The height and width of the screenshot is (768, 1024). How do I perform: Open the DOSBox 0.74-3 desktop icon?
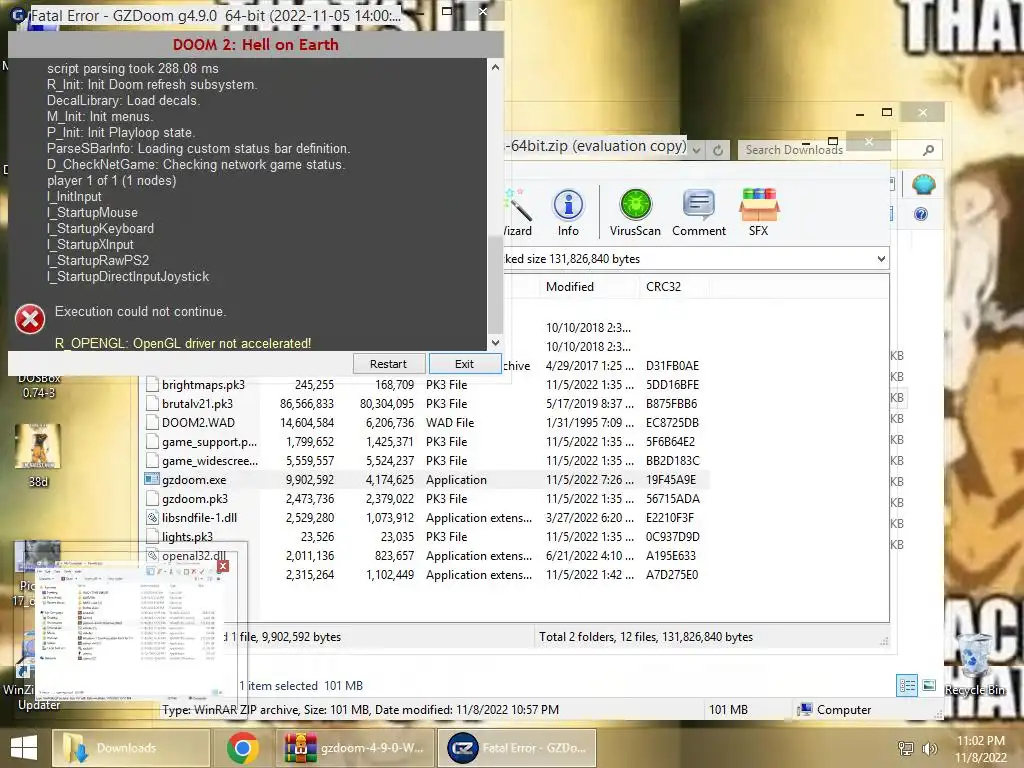click(x=39, y=385)
